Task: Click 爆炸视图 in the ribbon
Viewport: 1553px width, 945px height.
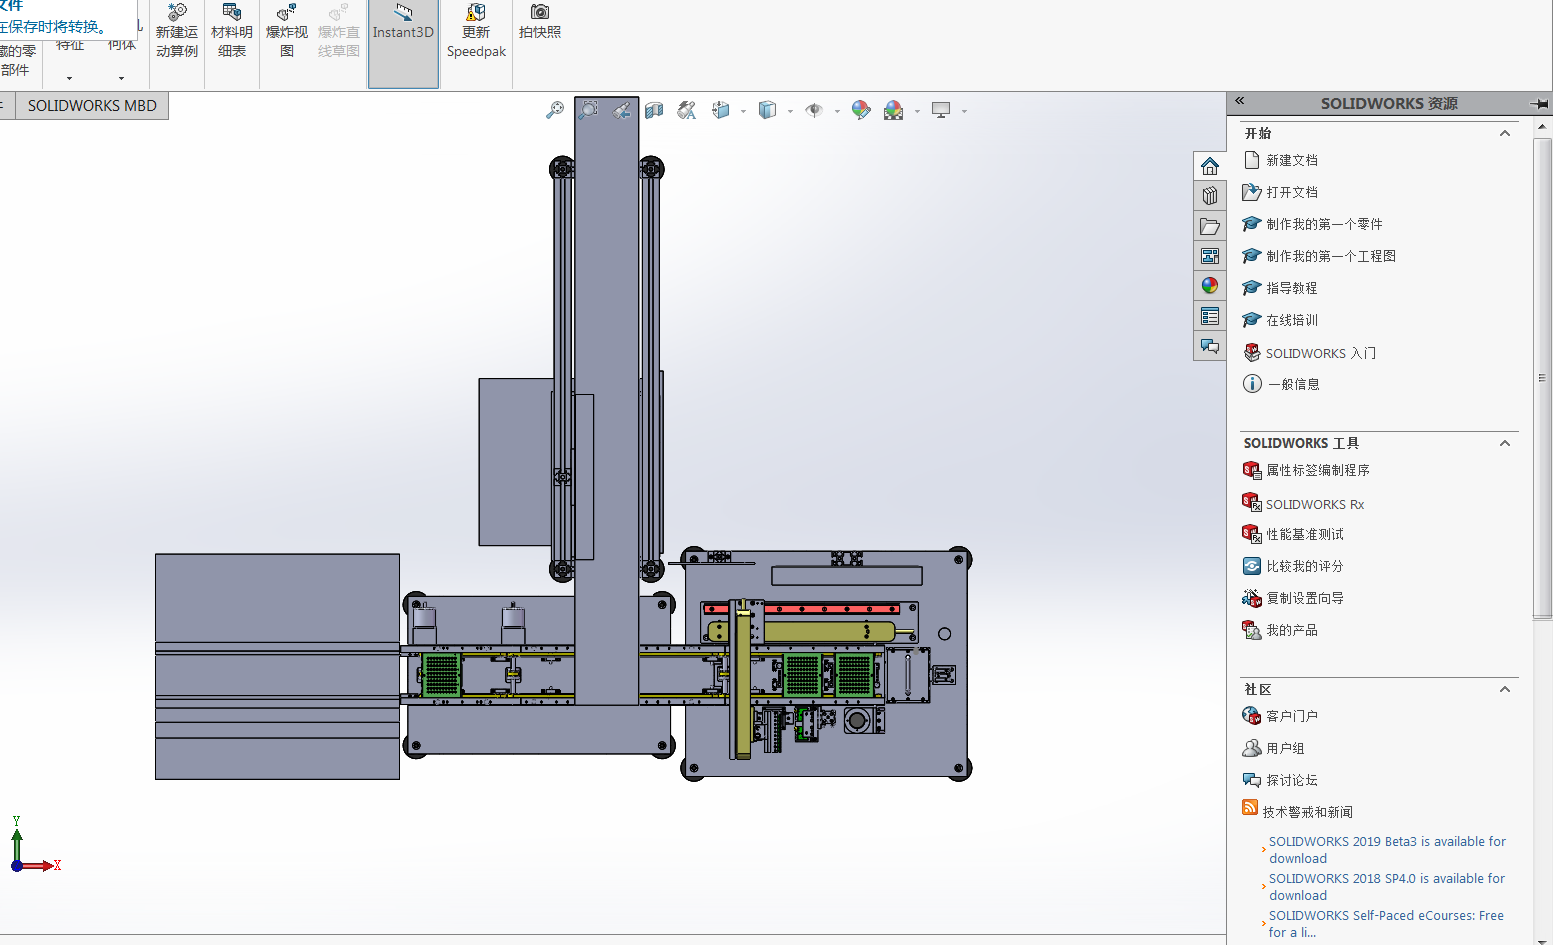Action: (x=287, y=31)
